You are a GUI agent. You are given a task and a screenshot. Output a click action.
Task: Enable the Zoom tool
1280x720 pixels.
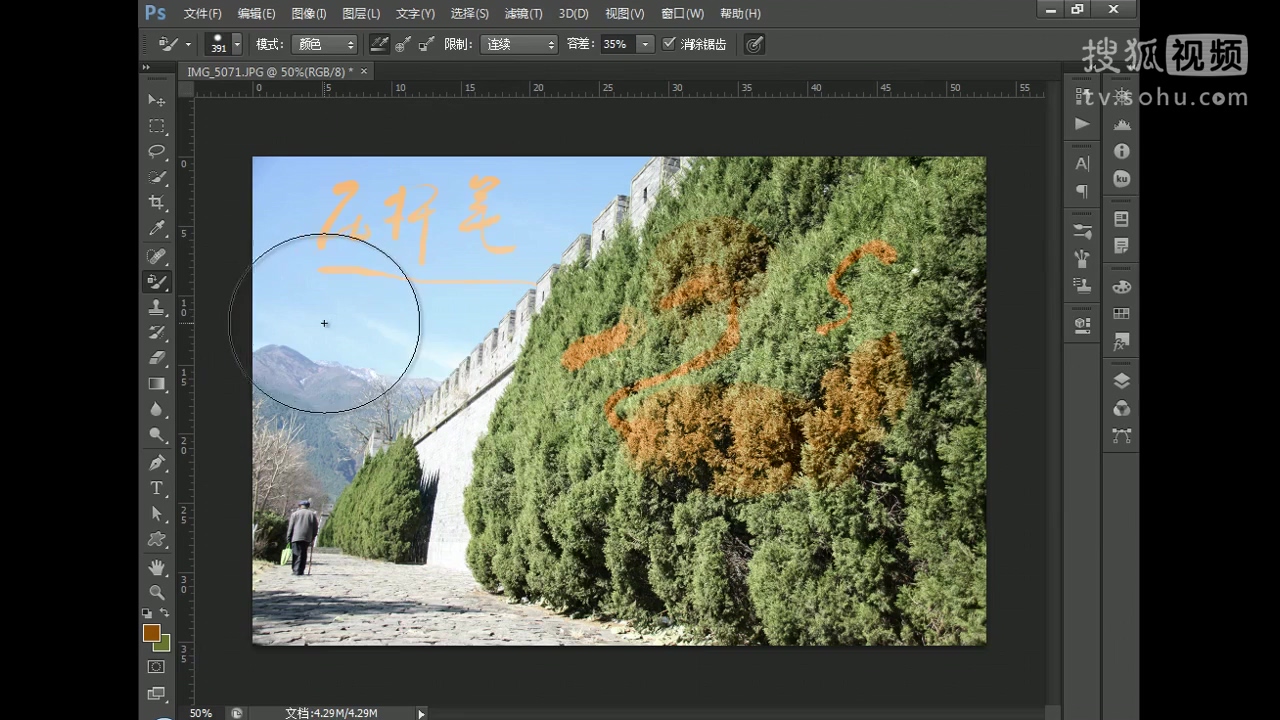[157, 591]
